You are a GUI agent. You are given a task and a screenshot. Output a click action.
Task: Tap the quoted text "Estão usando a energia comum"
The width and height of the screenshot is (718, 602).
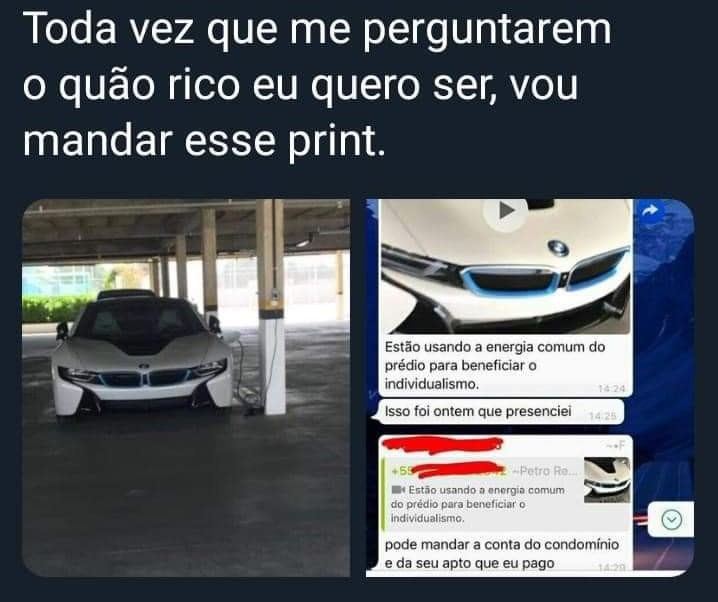(486, 490)
